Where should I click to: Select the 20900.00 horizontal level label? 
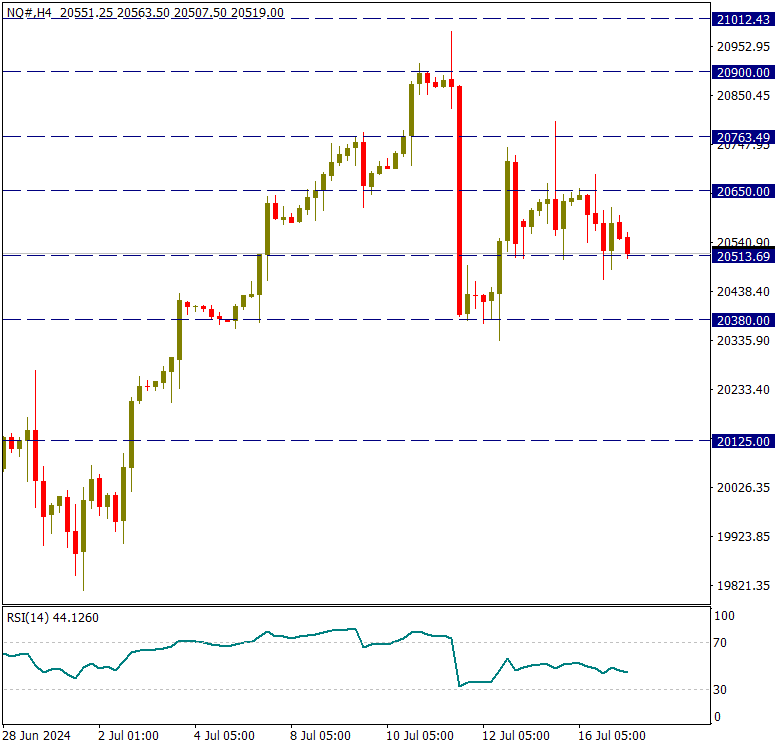coord(743,72)
